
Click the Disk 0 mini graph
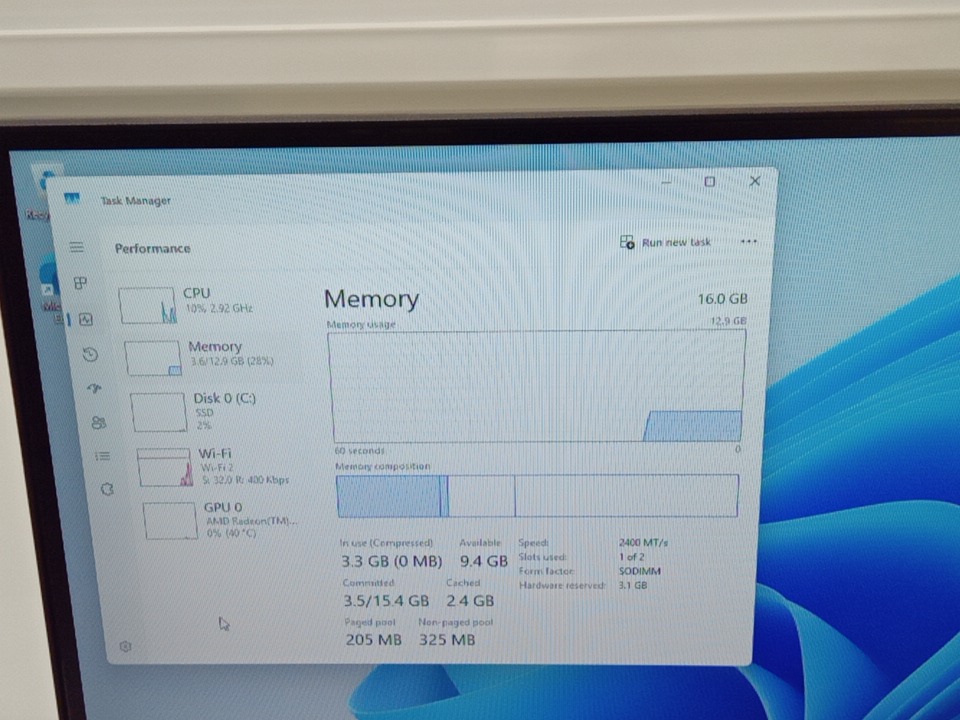pos(158,412)
